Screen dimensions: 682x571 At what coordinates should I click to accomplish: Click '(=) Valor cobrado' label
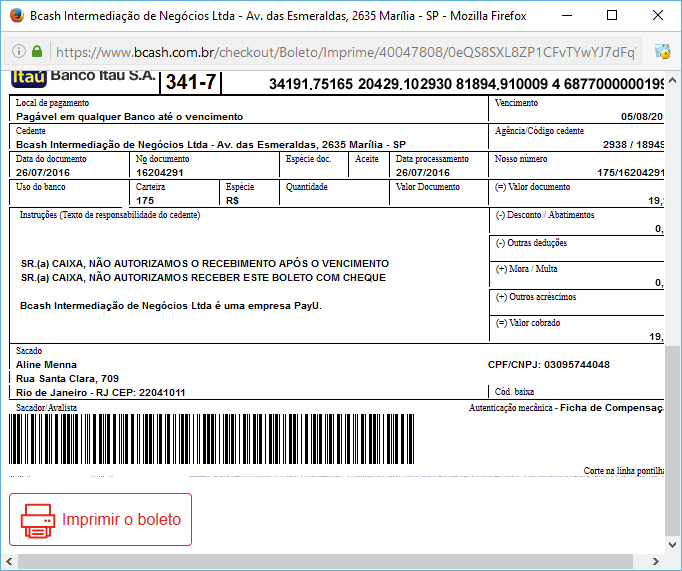[x=528, y=323]
